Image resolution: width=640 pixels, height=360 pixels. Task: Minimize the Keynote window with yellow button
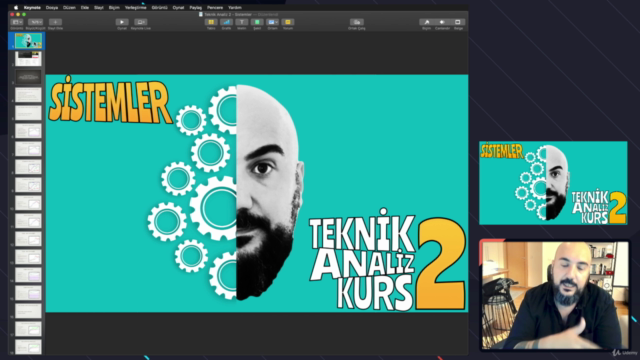(x=18, y=14)
